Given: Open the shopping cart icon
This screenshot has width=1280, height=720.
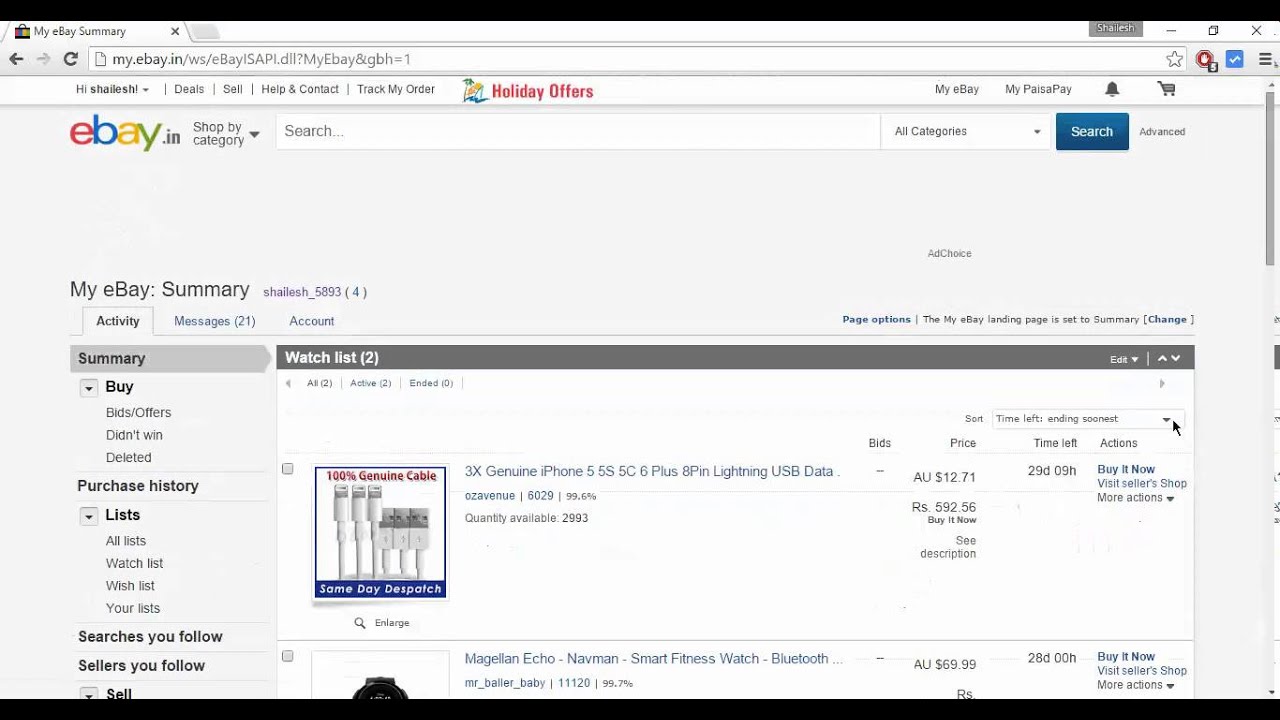Looking at the screenshot, I should [1166, 89].
